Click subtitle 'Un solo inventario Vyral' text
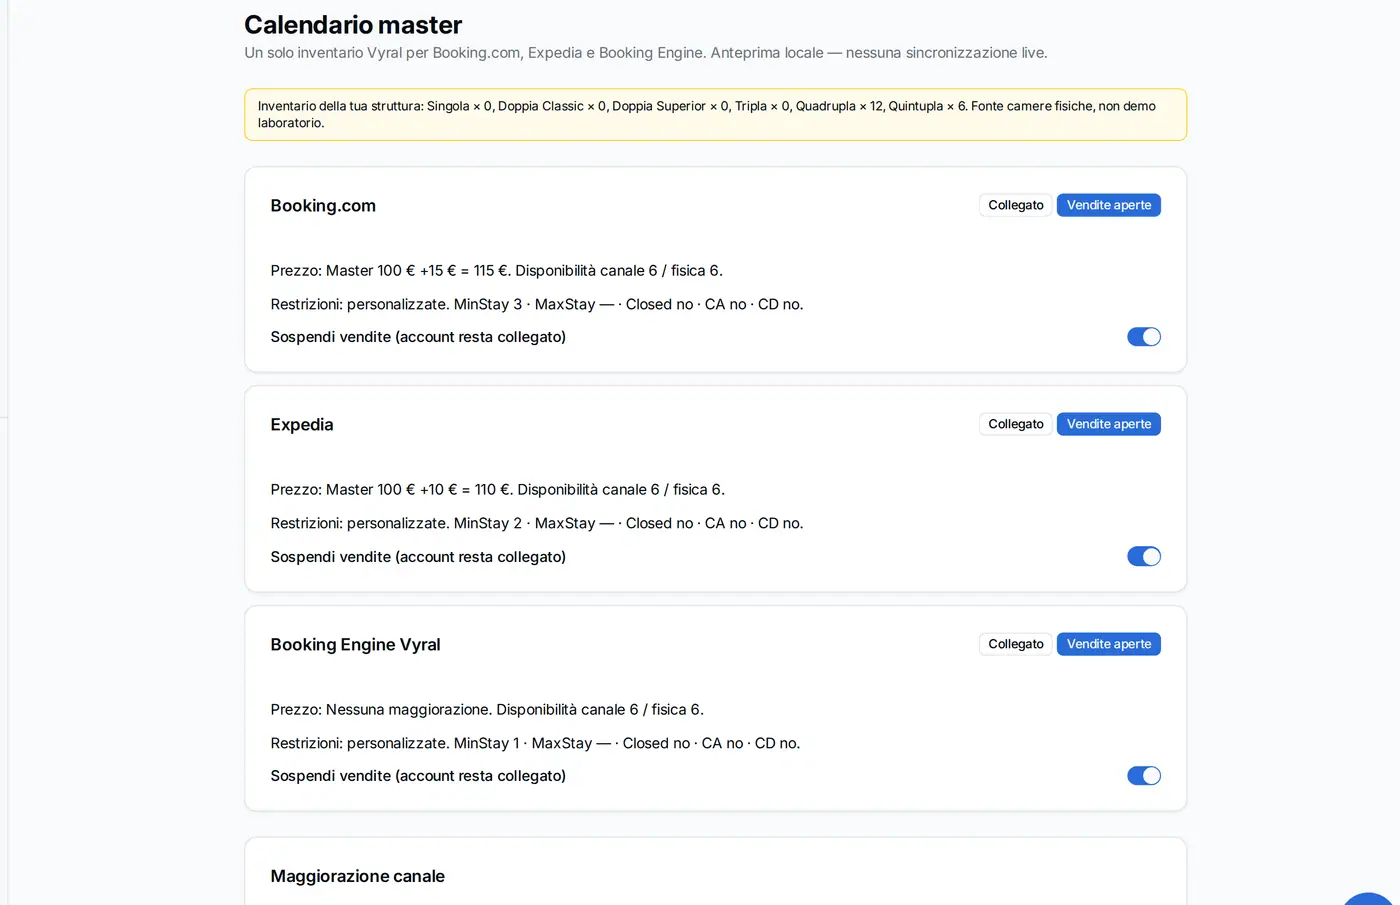Image resolution: width=1400 pixels, height=905 pixels. click(x=646, y=53)
